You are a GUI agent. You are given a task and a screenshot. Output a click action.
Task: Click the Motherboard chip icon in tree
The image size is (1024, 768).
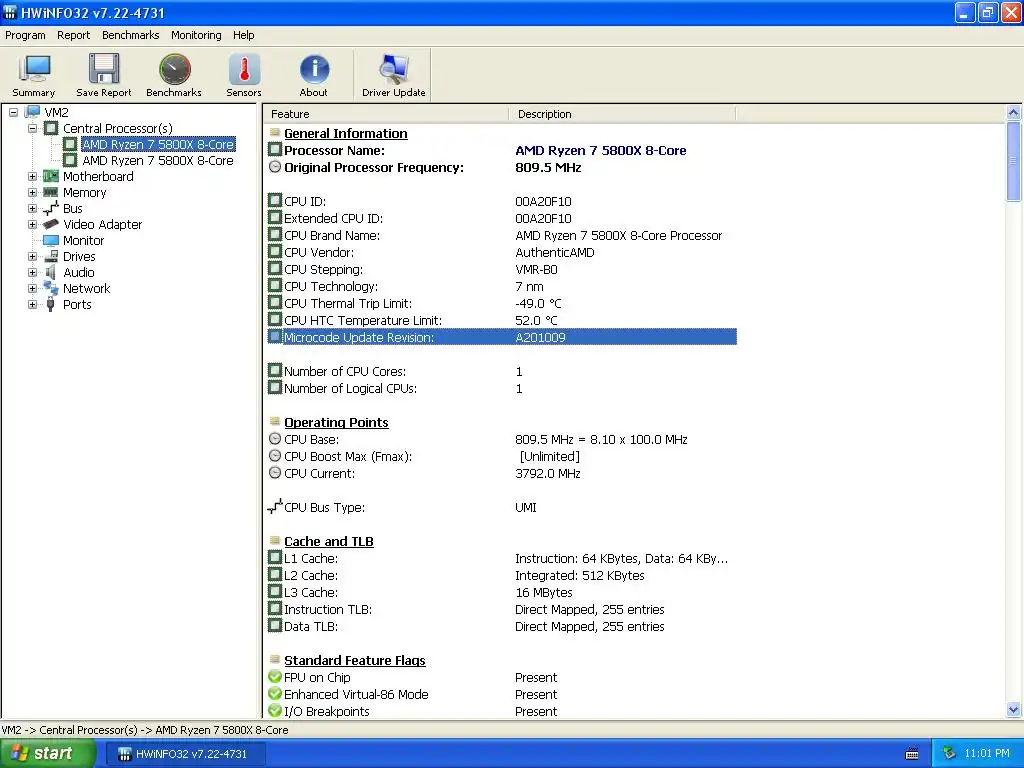tap(51, 176)
